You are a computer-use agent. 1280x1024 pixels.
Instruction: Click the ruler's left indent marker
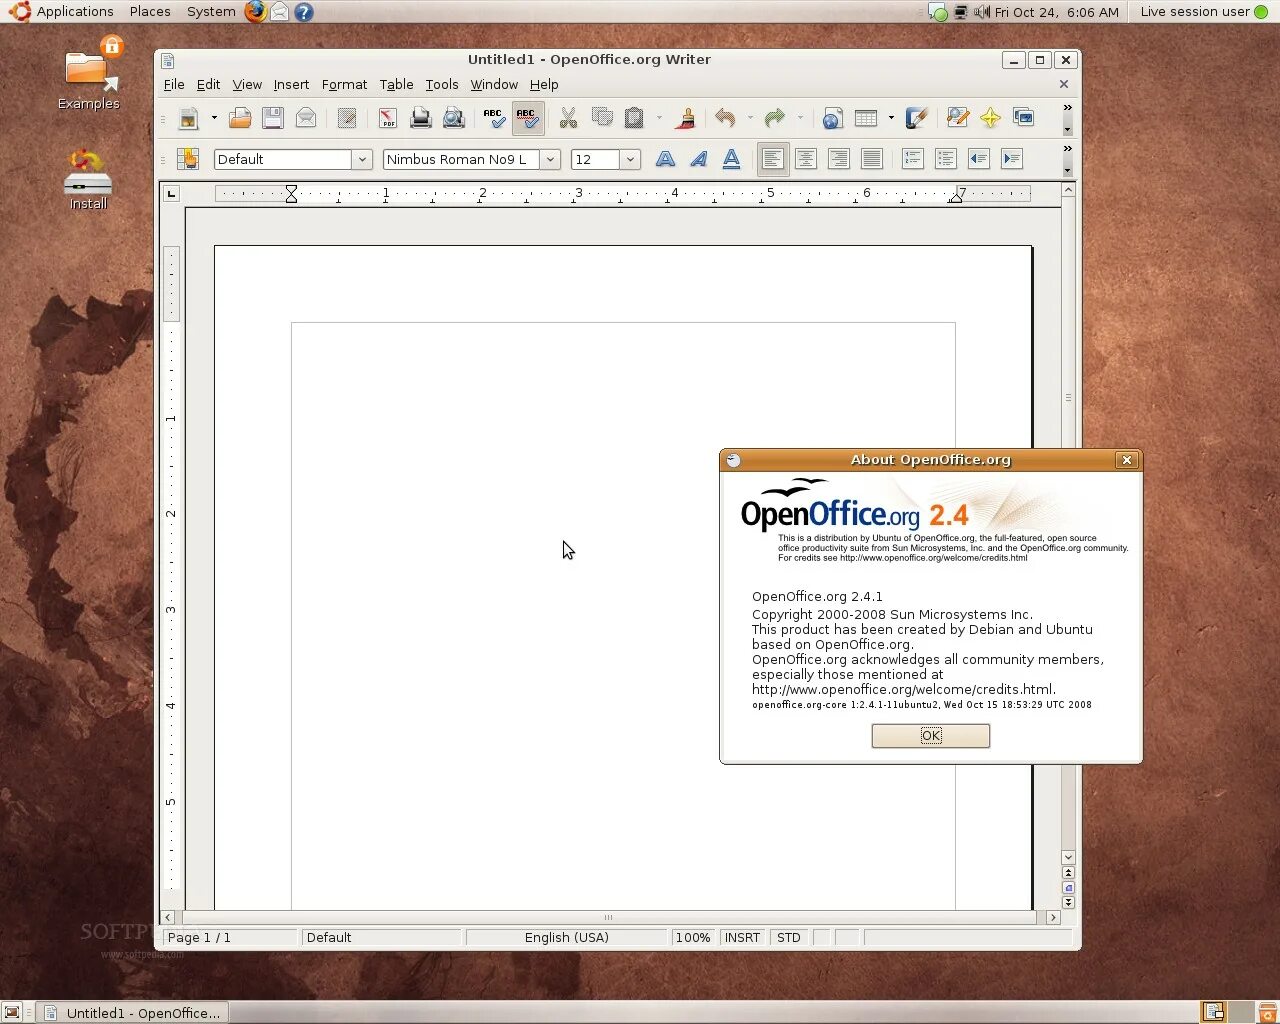(291, 194)
